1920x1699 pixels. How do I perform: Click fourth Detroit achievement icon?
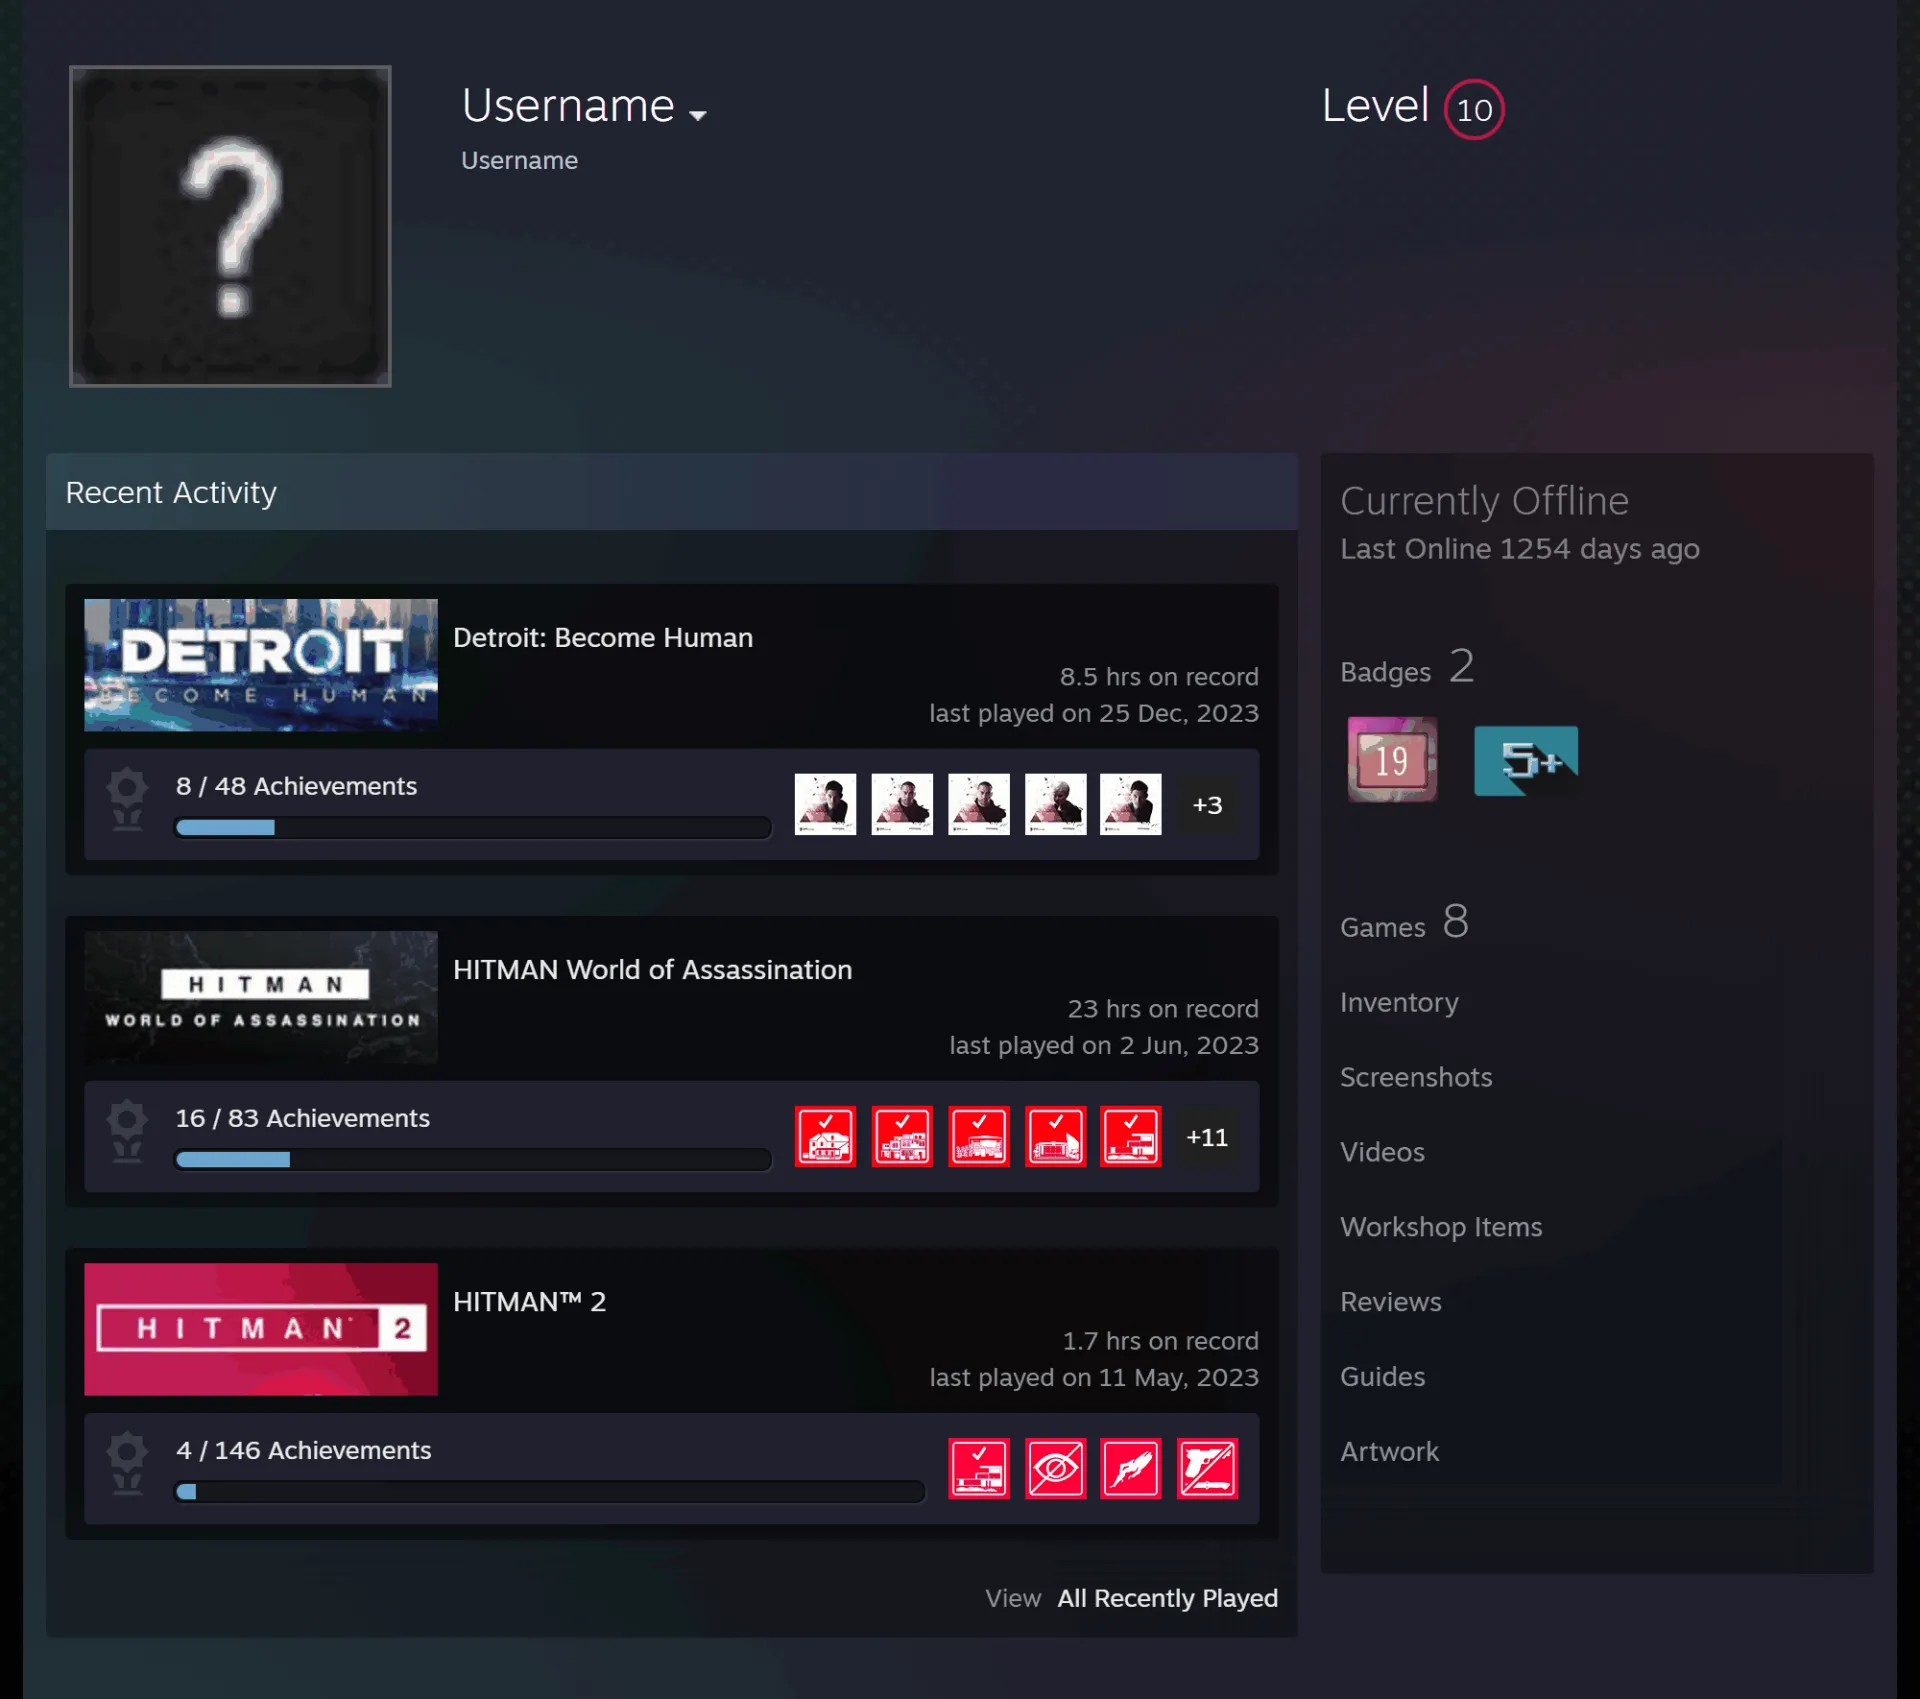[x=1055, y=804]
